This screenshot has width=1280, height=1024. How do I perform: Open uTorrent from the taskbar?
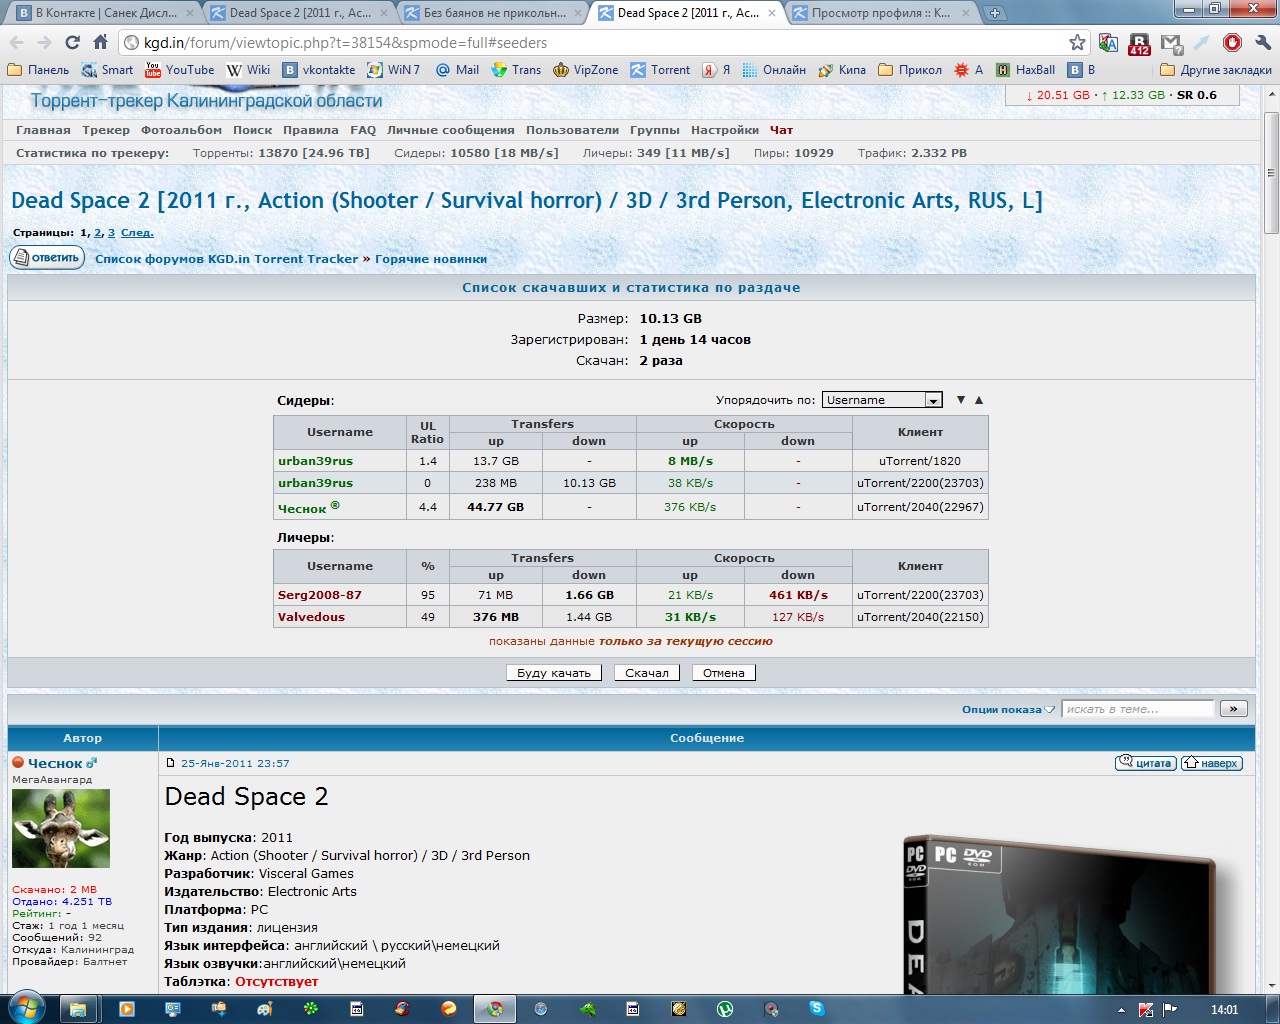(725, 1009)
